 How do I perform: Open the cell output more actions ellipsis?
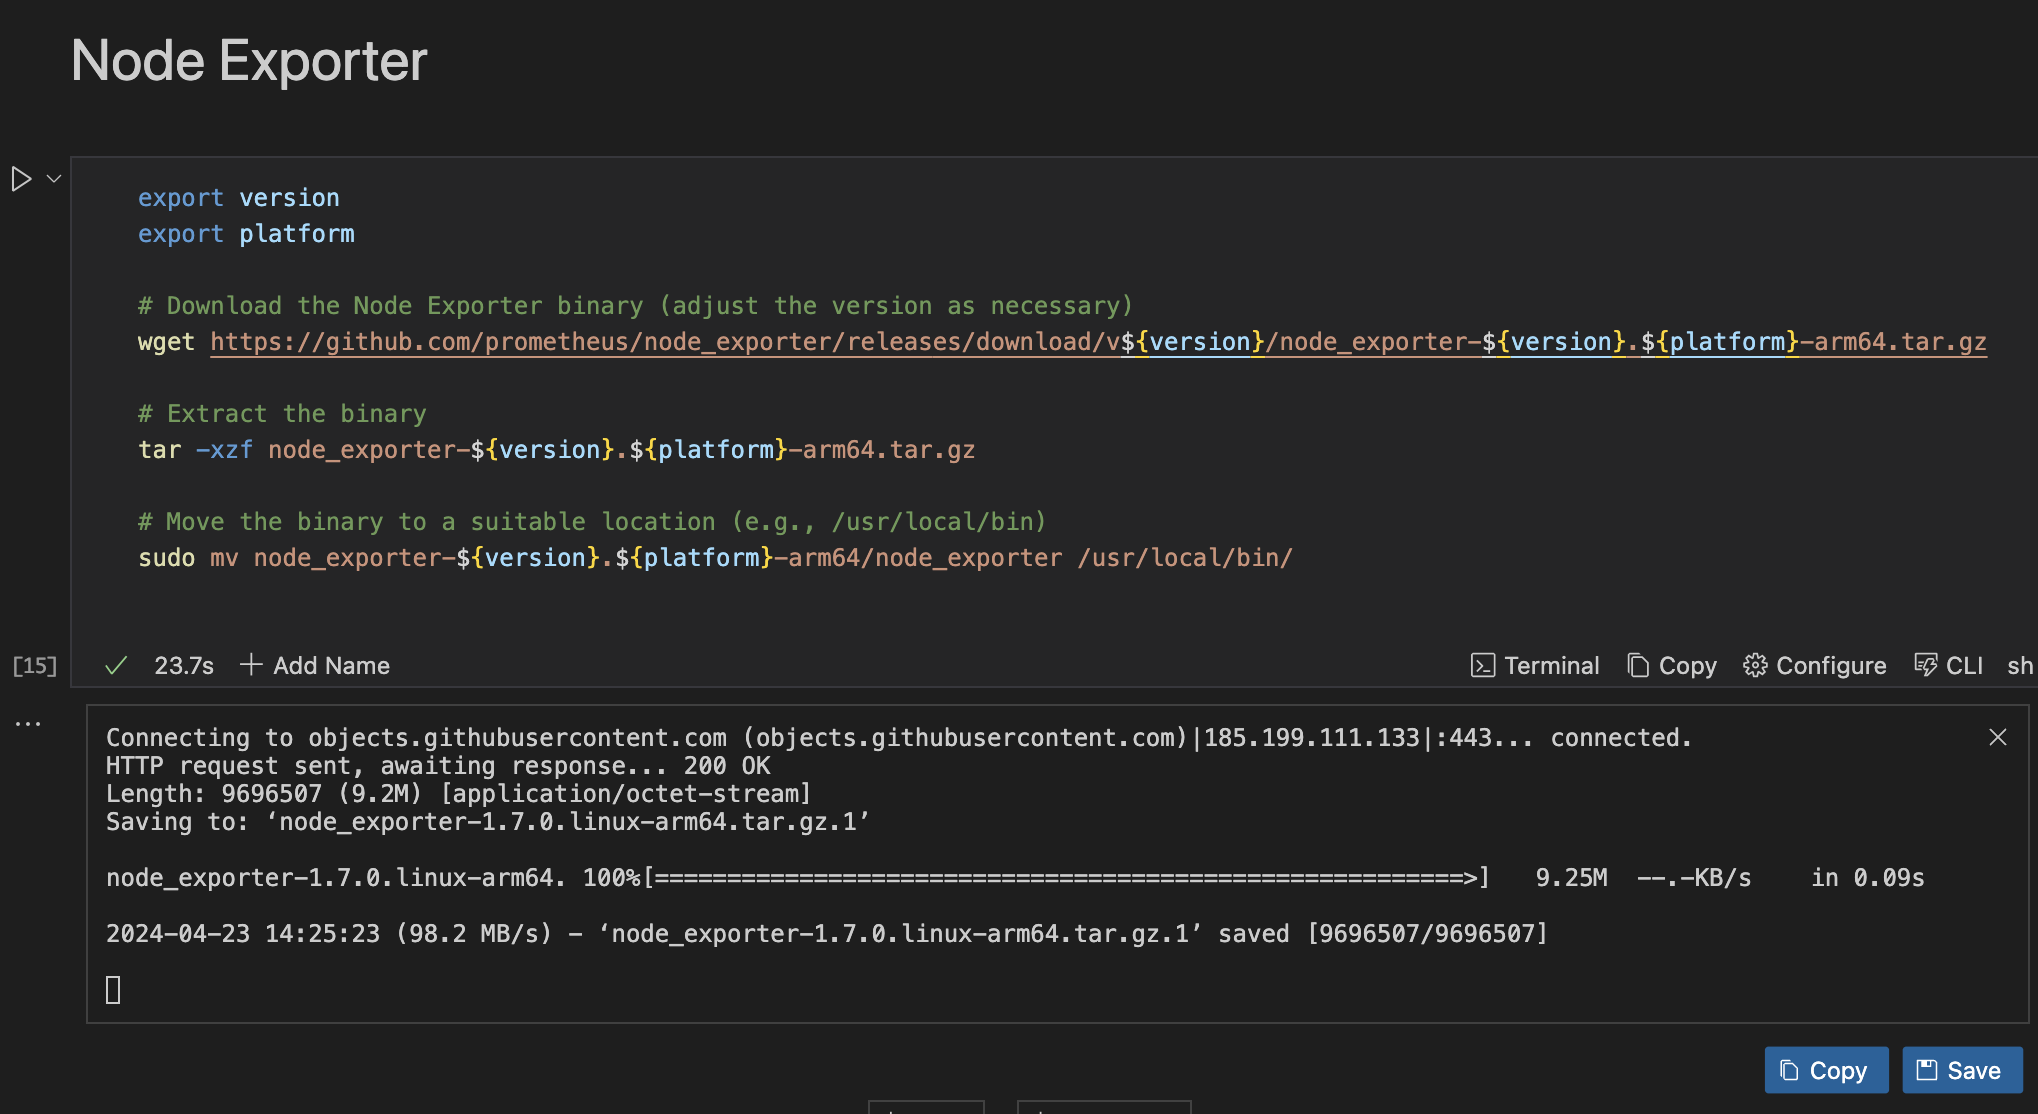(x=28, y=723)
